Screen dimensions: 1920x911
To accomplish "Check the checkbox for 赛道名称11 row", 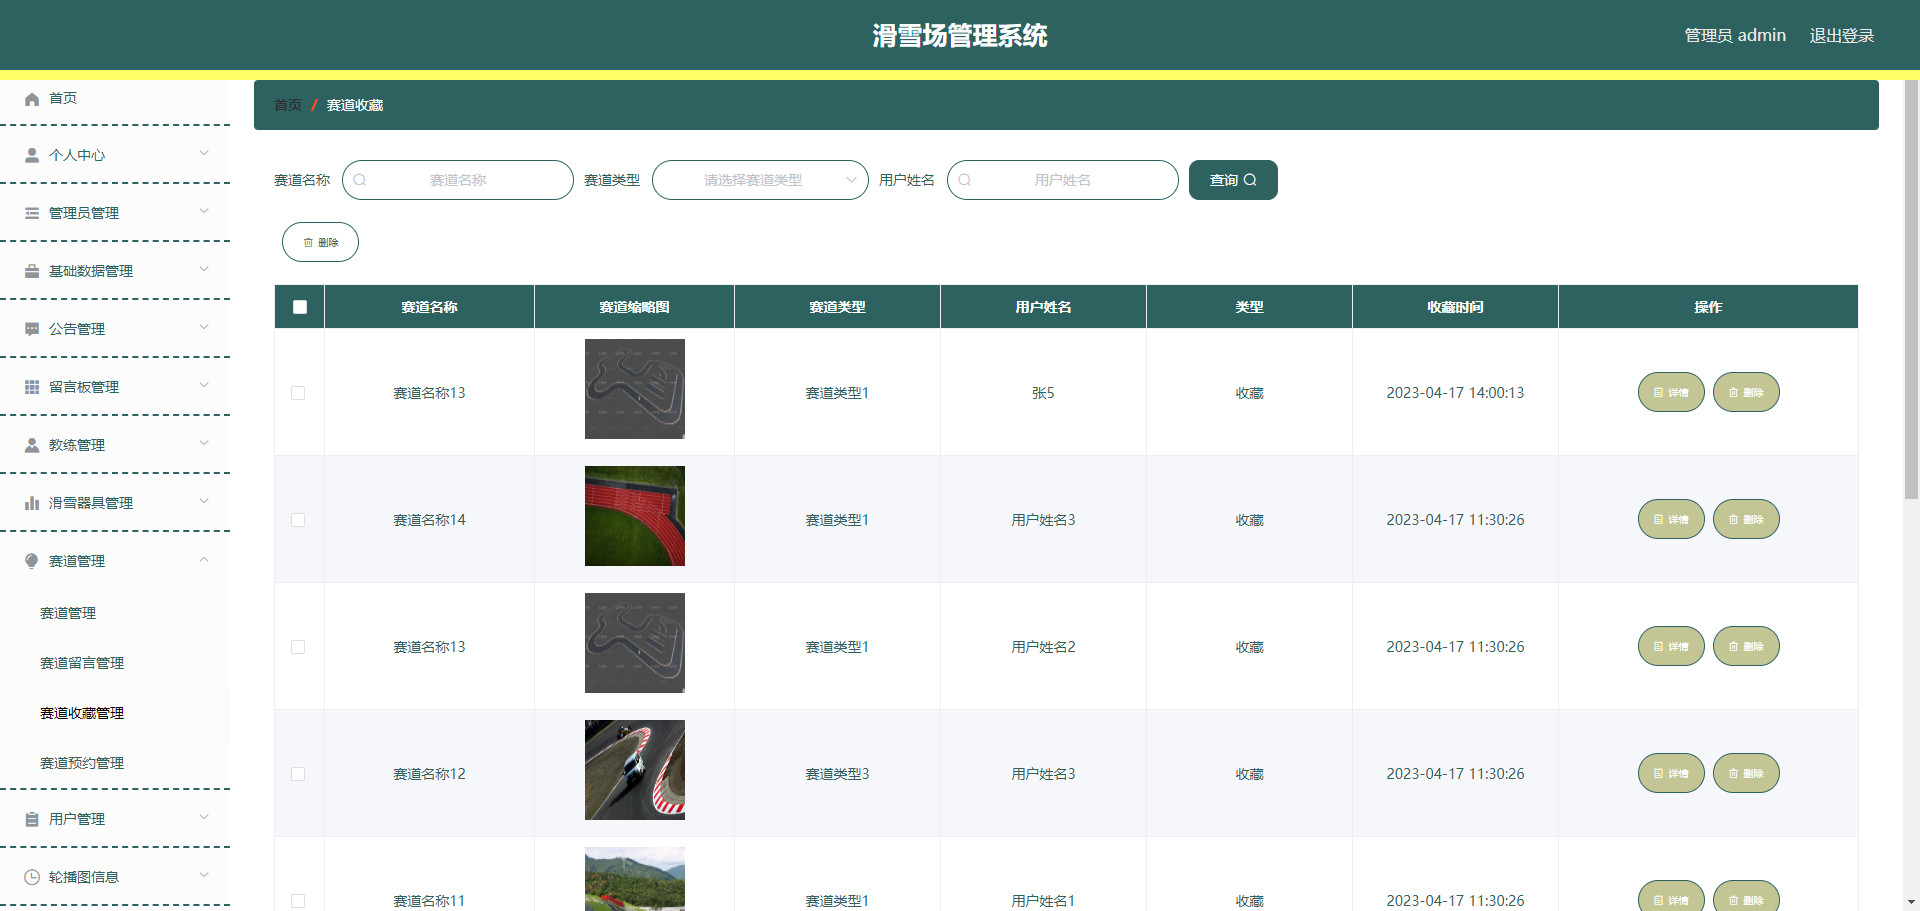I will coord(298,901).
